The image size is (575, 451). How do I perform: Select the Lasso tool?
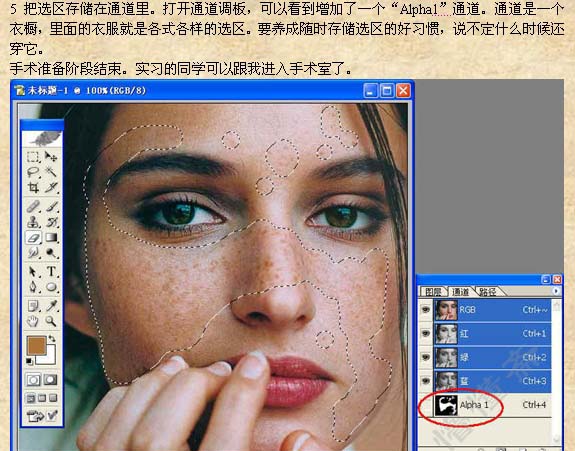[x=33, y=172]
